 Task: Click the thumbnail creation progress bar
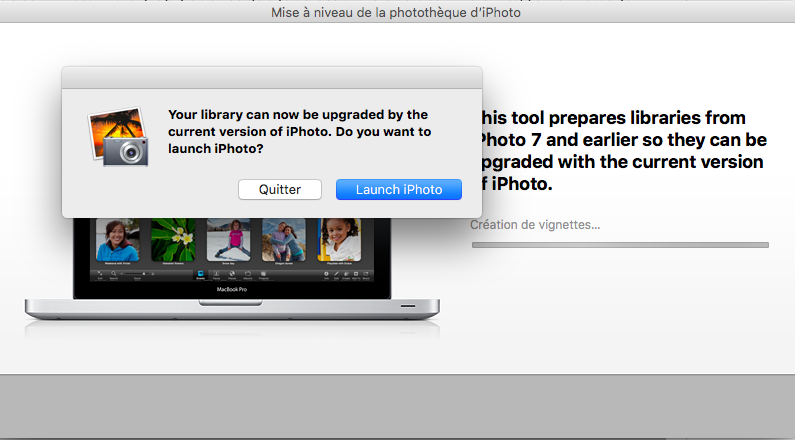620,245
